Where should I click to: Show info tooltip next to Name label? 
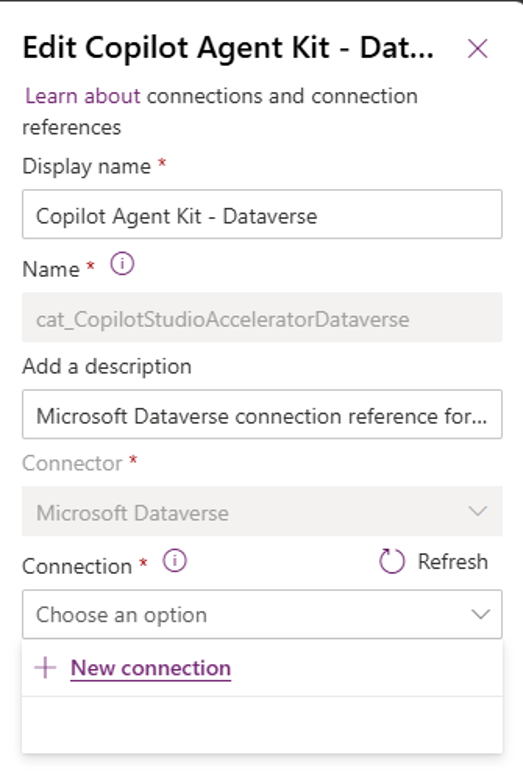pyautogui.click(x=122, y=264)
